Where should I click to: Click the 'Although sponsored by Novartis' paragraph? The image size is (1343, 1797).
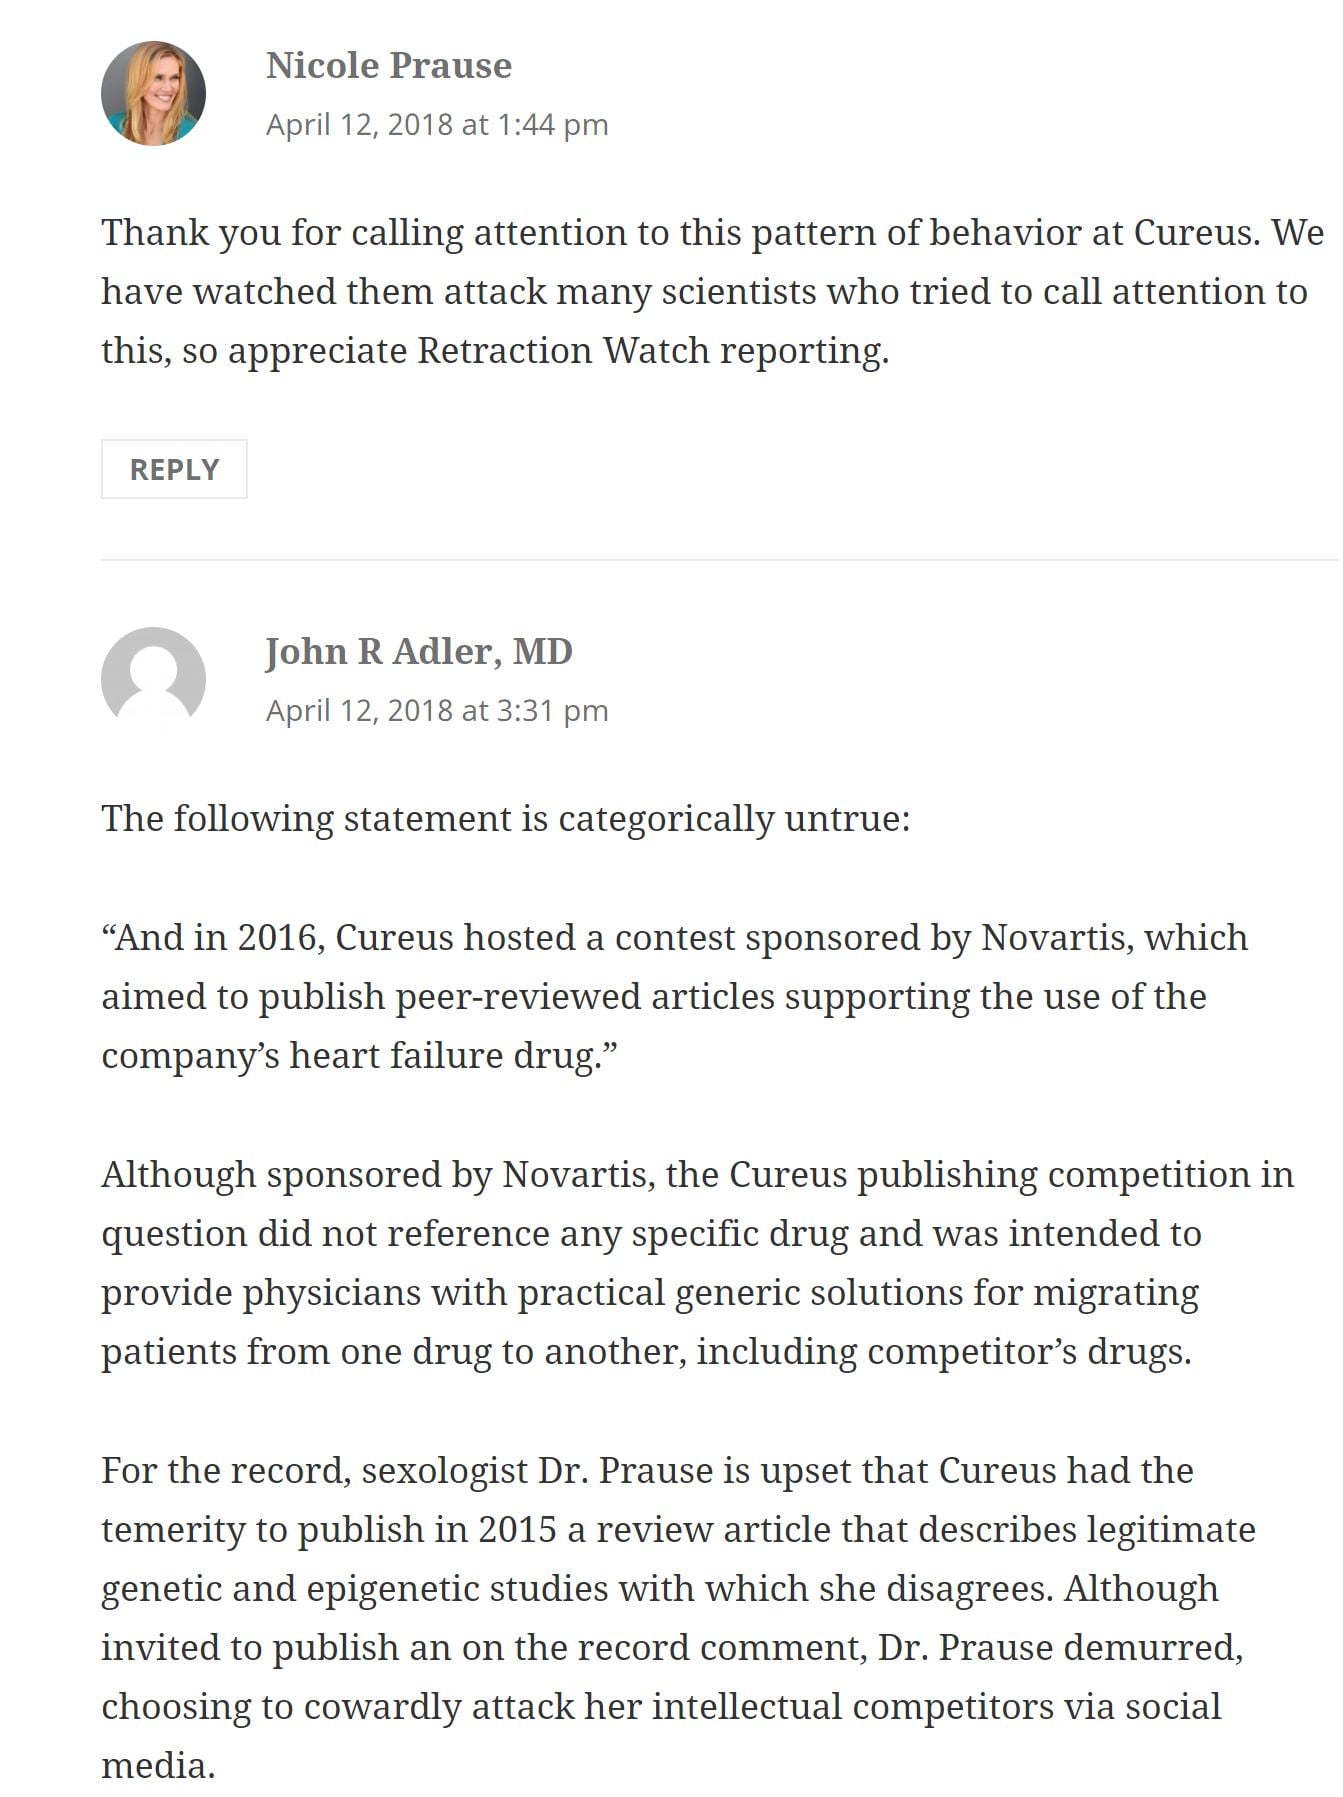point(690,1263)
